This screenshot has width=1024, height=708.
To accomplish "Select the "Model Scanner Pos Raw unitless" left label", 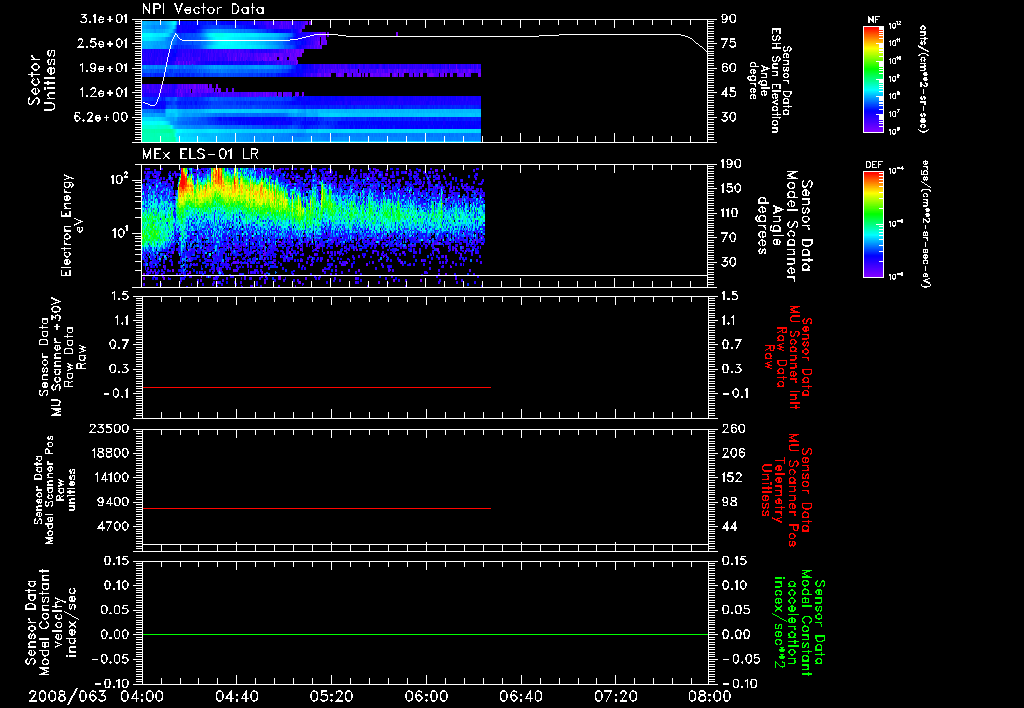I will pos(54,490).
